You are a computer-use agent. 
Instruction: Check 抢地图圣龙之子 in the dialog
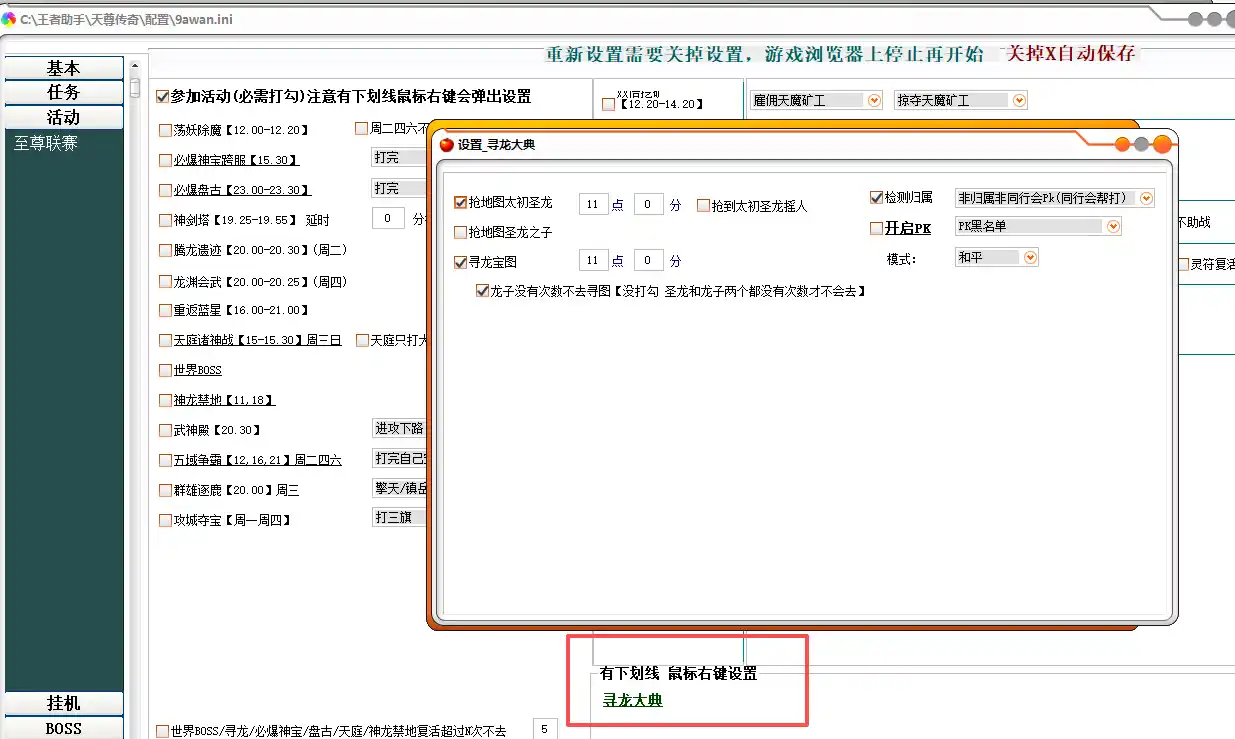pyautogui.click(x=460, y=232)
